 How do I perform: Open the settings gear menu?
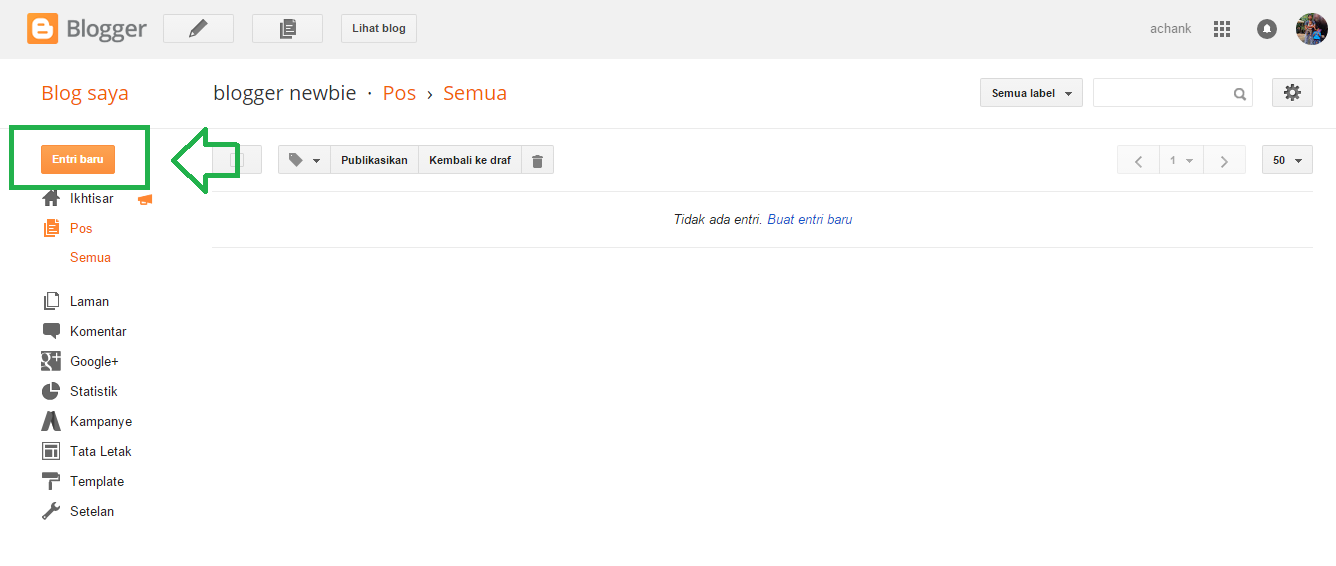1292,93
